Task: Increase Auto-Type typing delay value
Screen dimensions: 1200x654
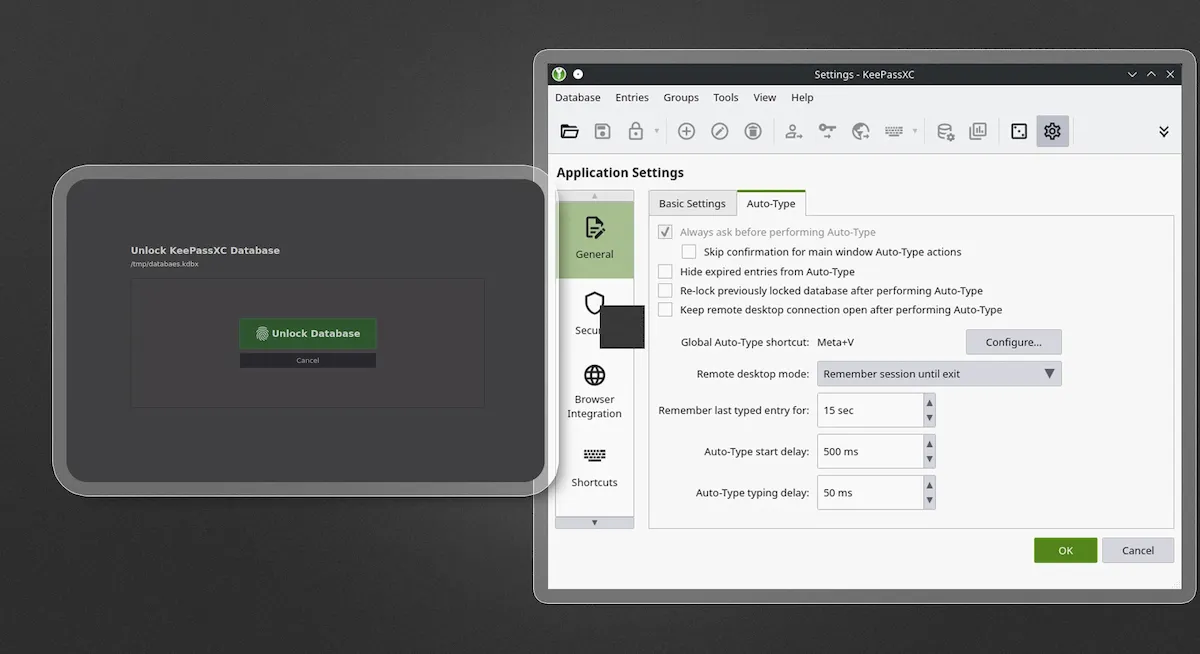Action: pyautogui.click(x=929, y=485)
